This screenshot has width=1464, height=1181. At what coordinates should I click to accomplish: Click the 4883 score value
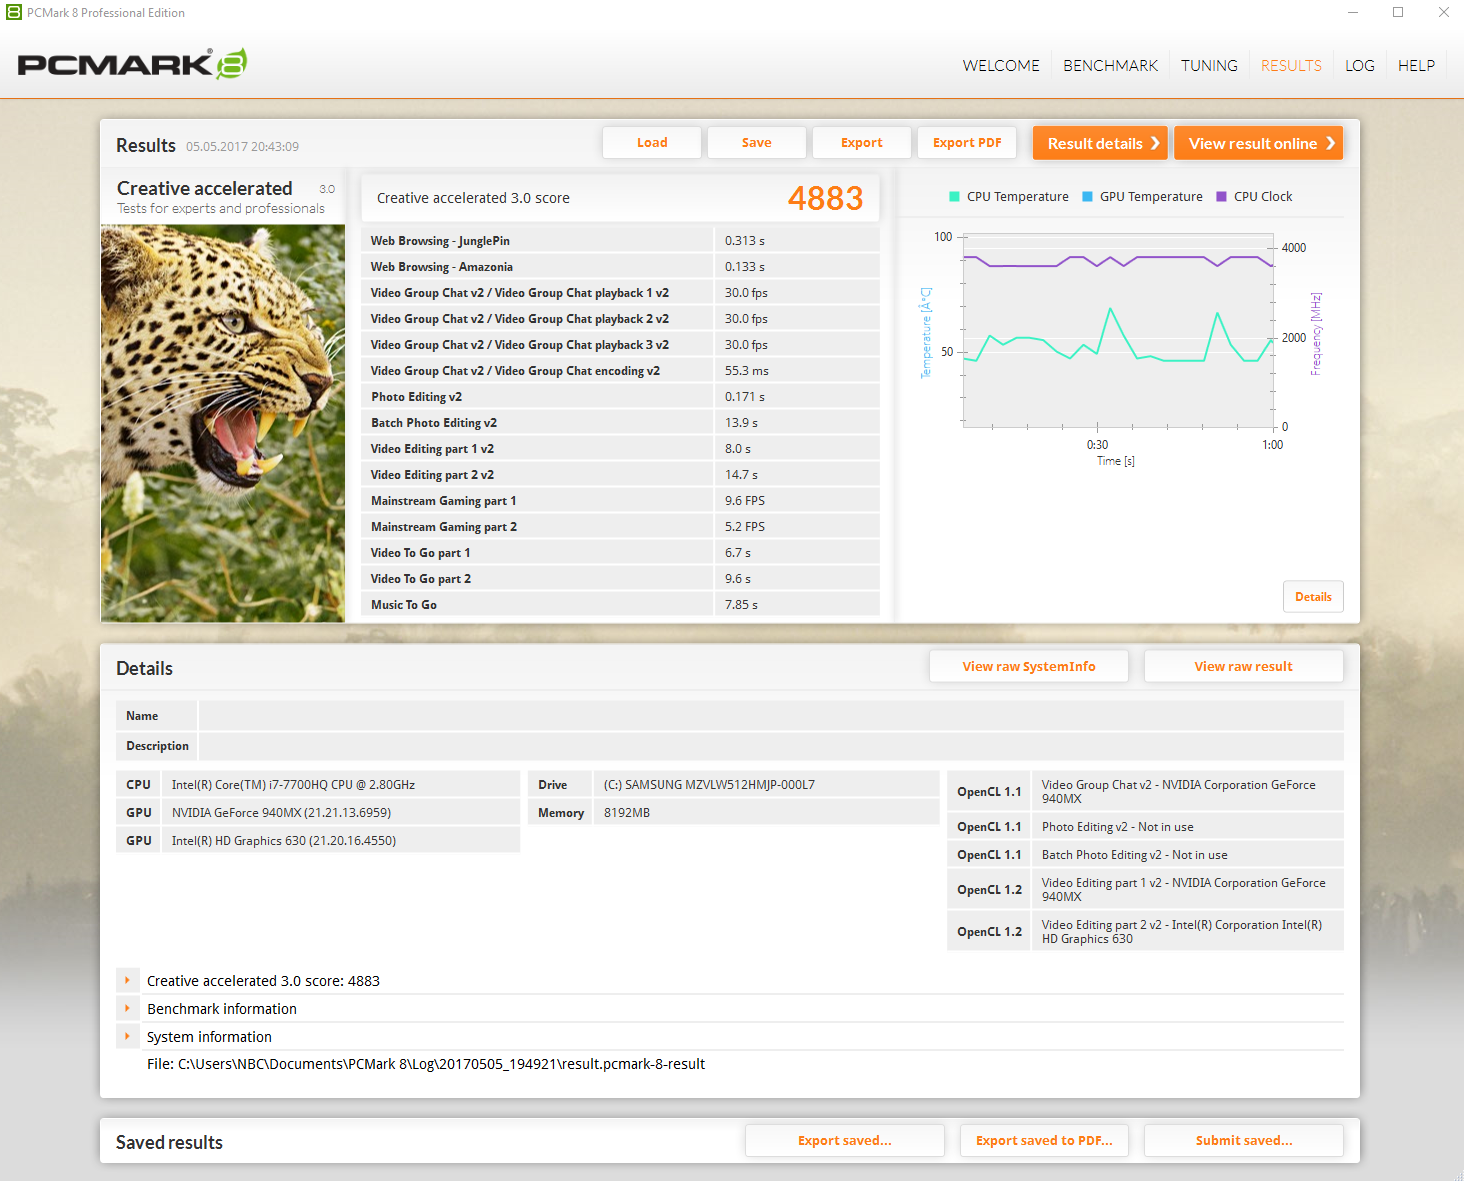[825, 198]
